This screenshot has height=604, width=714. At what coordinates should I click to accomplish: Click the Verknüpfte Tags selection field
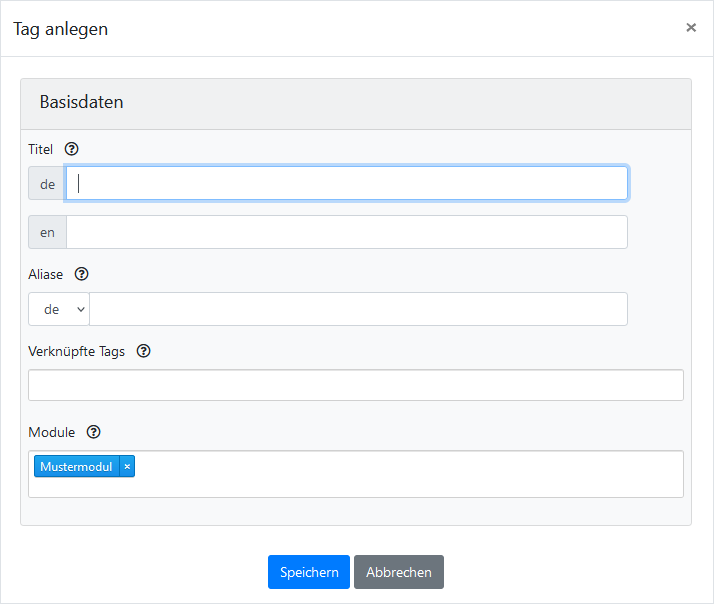click(x=355, y=385)
